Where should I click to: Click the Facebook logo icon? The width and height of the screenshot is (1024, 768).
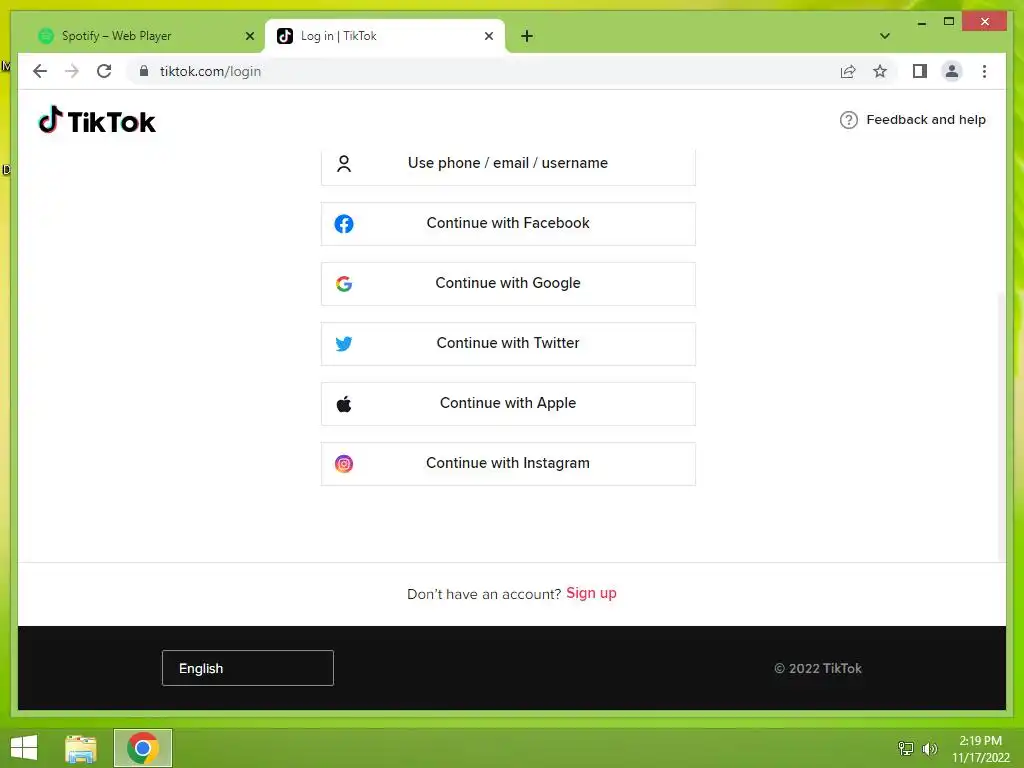(344, 224)
